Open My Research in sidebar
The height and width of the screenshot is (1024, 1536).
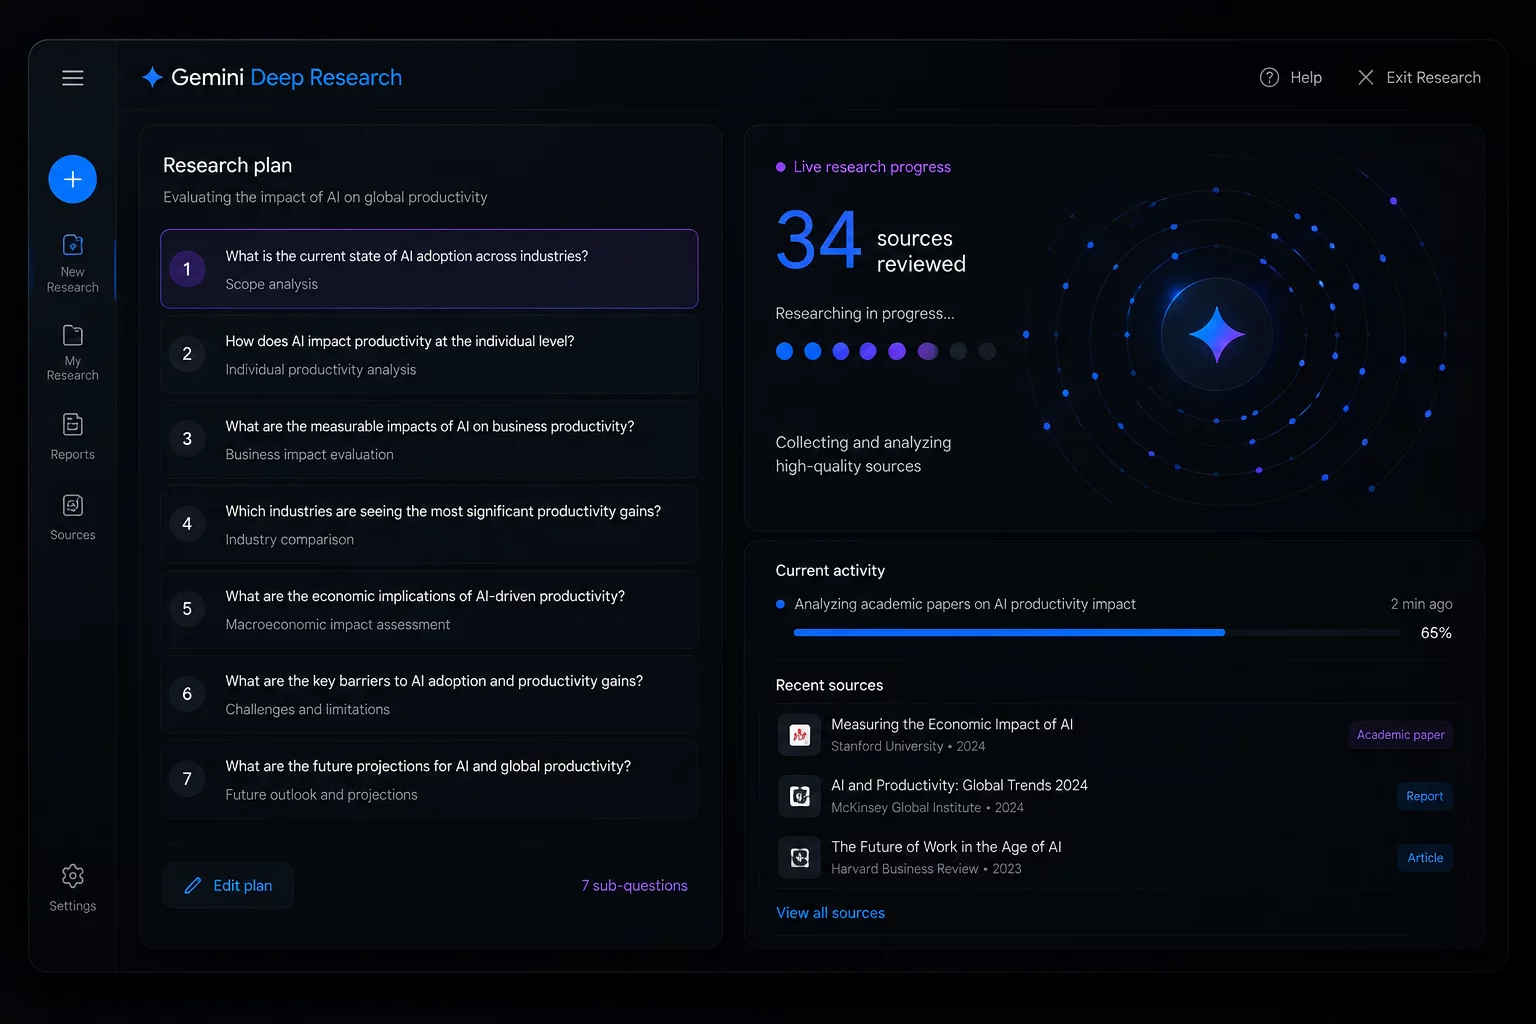[73, 353]
